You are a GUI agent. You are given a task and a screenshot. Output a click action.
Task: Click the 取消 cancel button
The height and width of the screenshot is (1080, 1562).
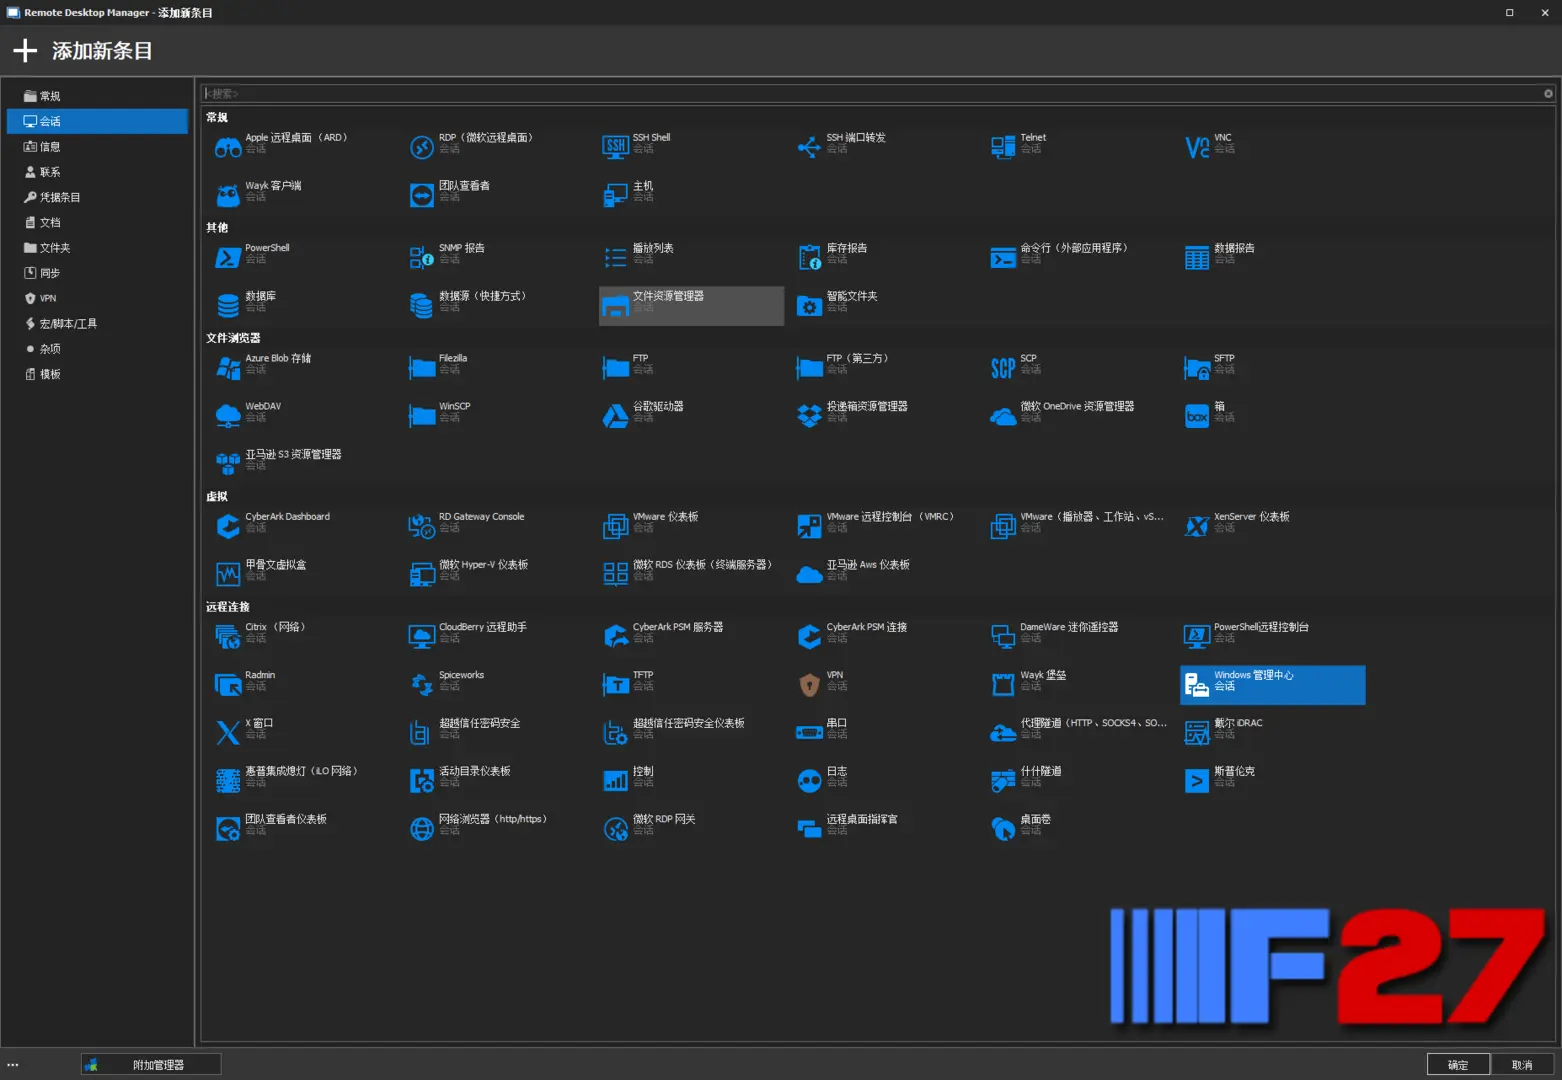[x=1522, y=1065]
